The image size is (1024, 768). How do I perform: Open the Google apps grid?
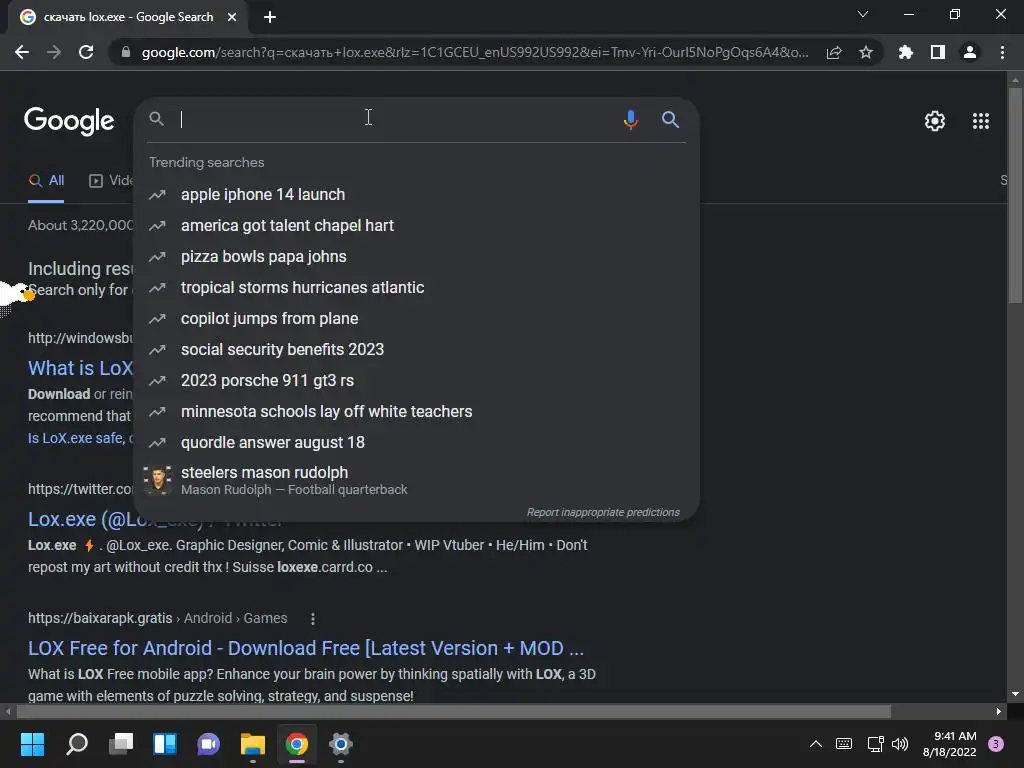point(981,121)
